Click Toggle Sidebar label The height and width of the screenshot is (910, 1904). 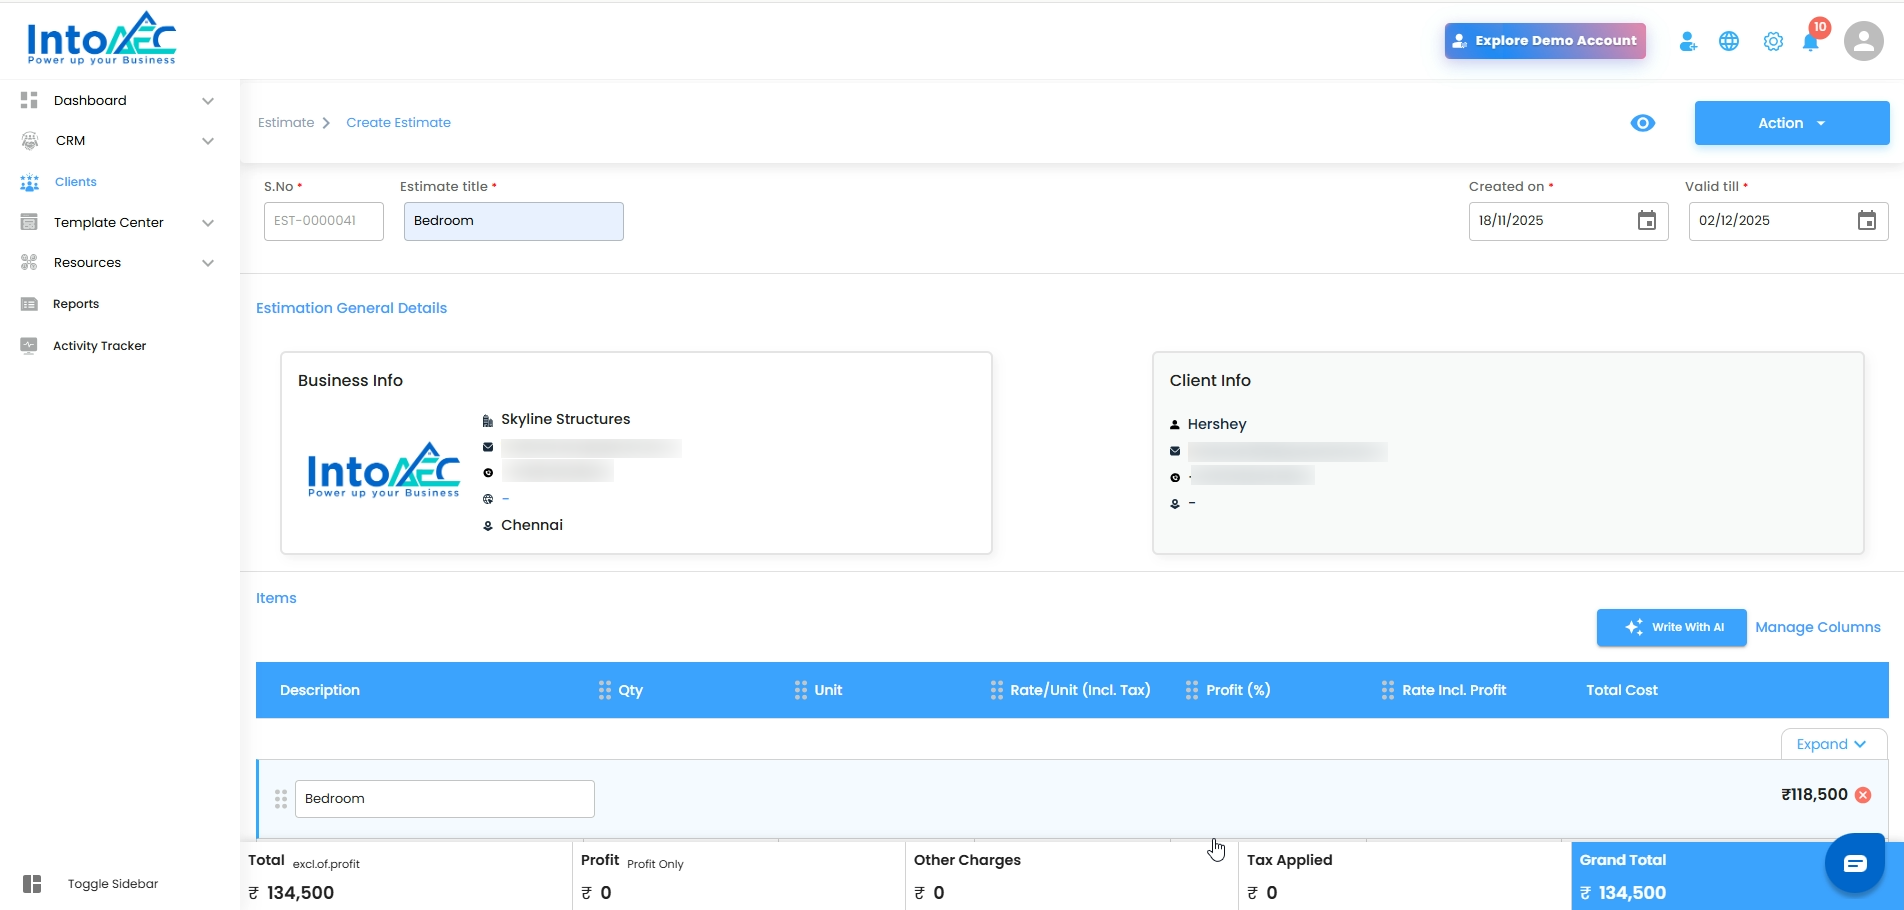tap(113, 884)
